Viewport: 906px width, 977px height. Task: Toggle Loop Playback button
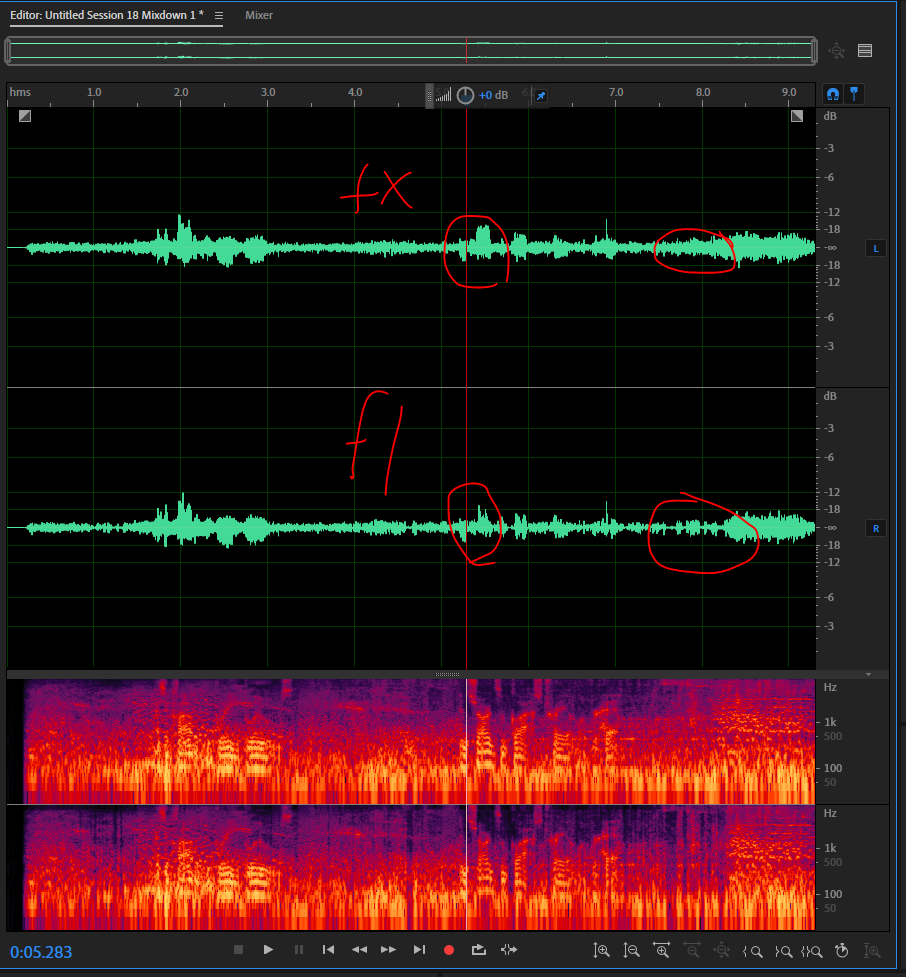[x=478, y=950]
